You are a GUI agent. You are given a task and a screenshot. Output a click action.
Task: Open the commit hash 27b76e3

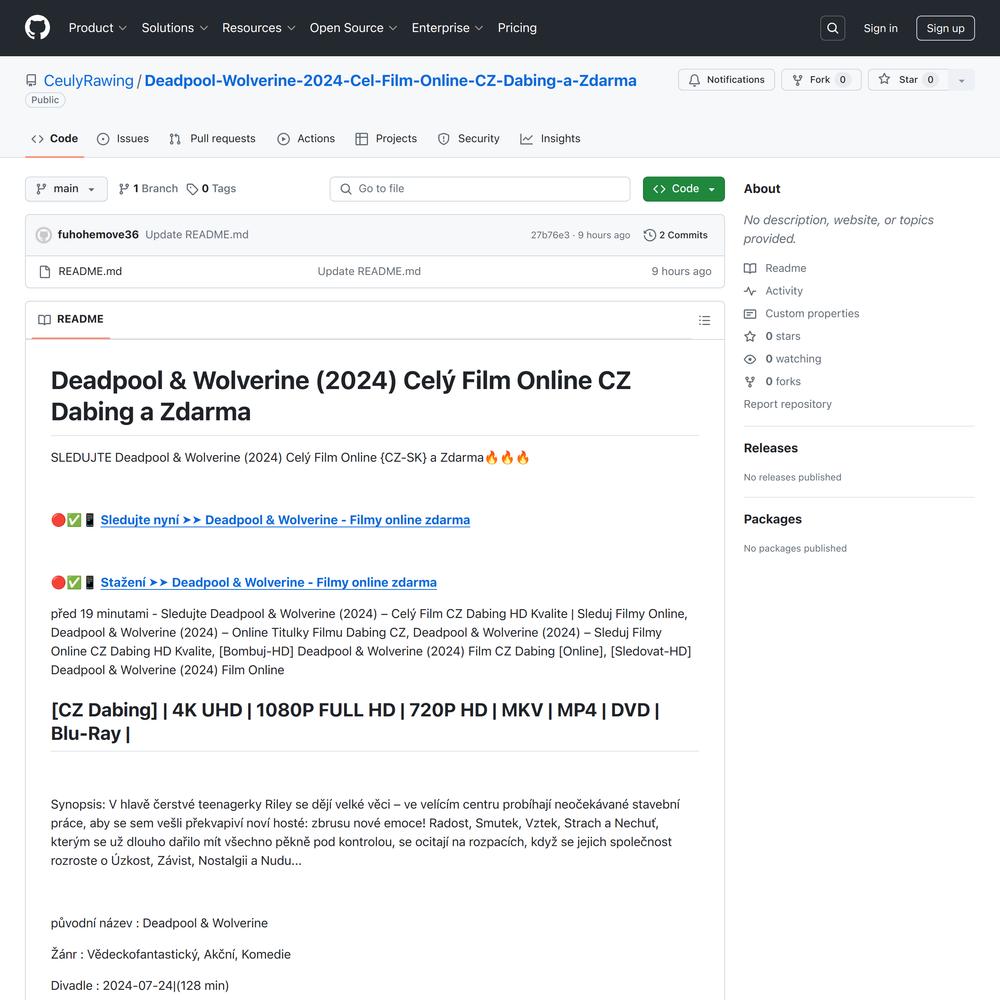click(x=550, y=235)
